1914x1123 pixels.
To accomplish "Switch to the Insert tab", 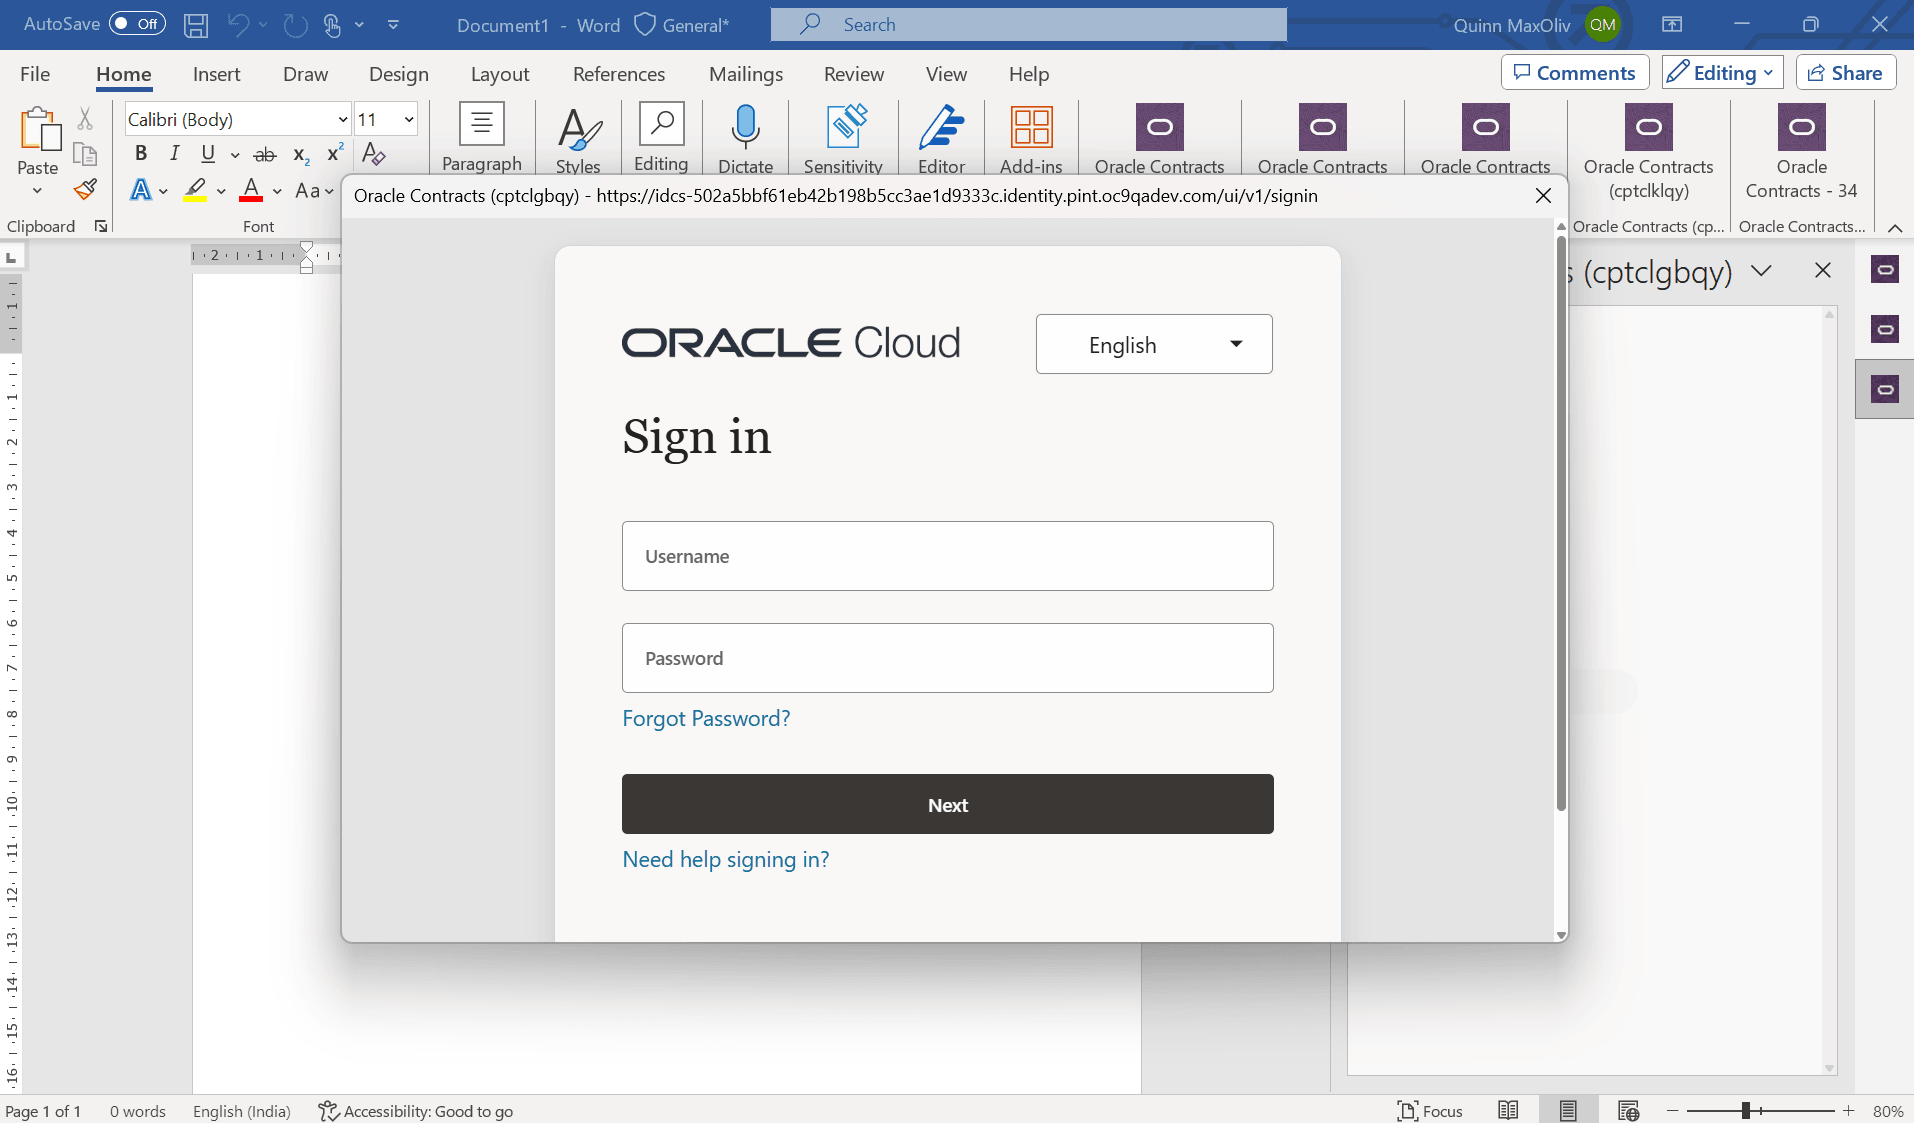I will [x=216, y=74].
